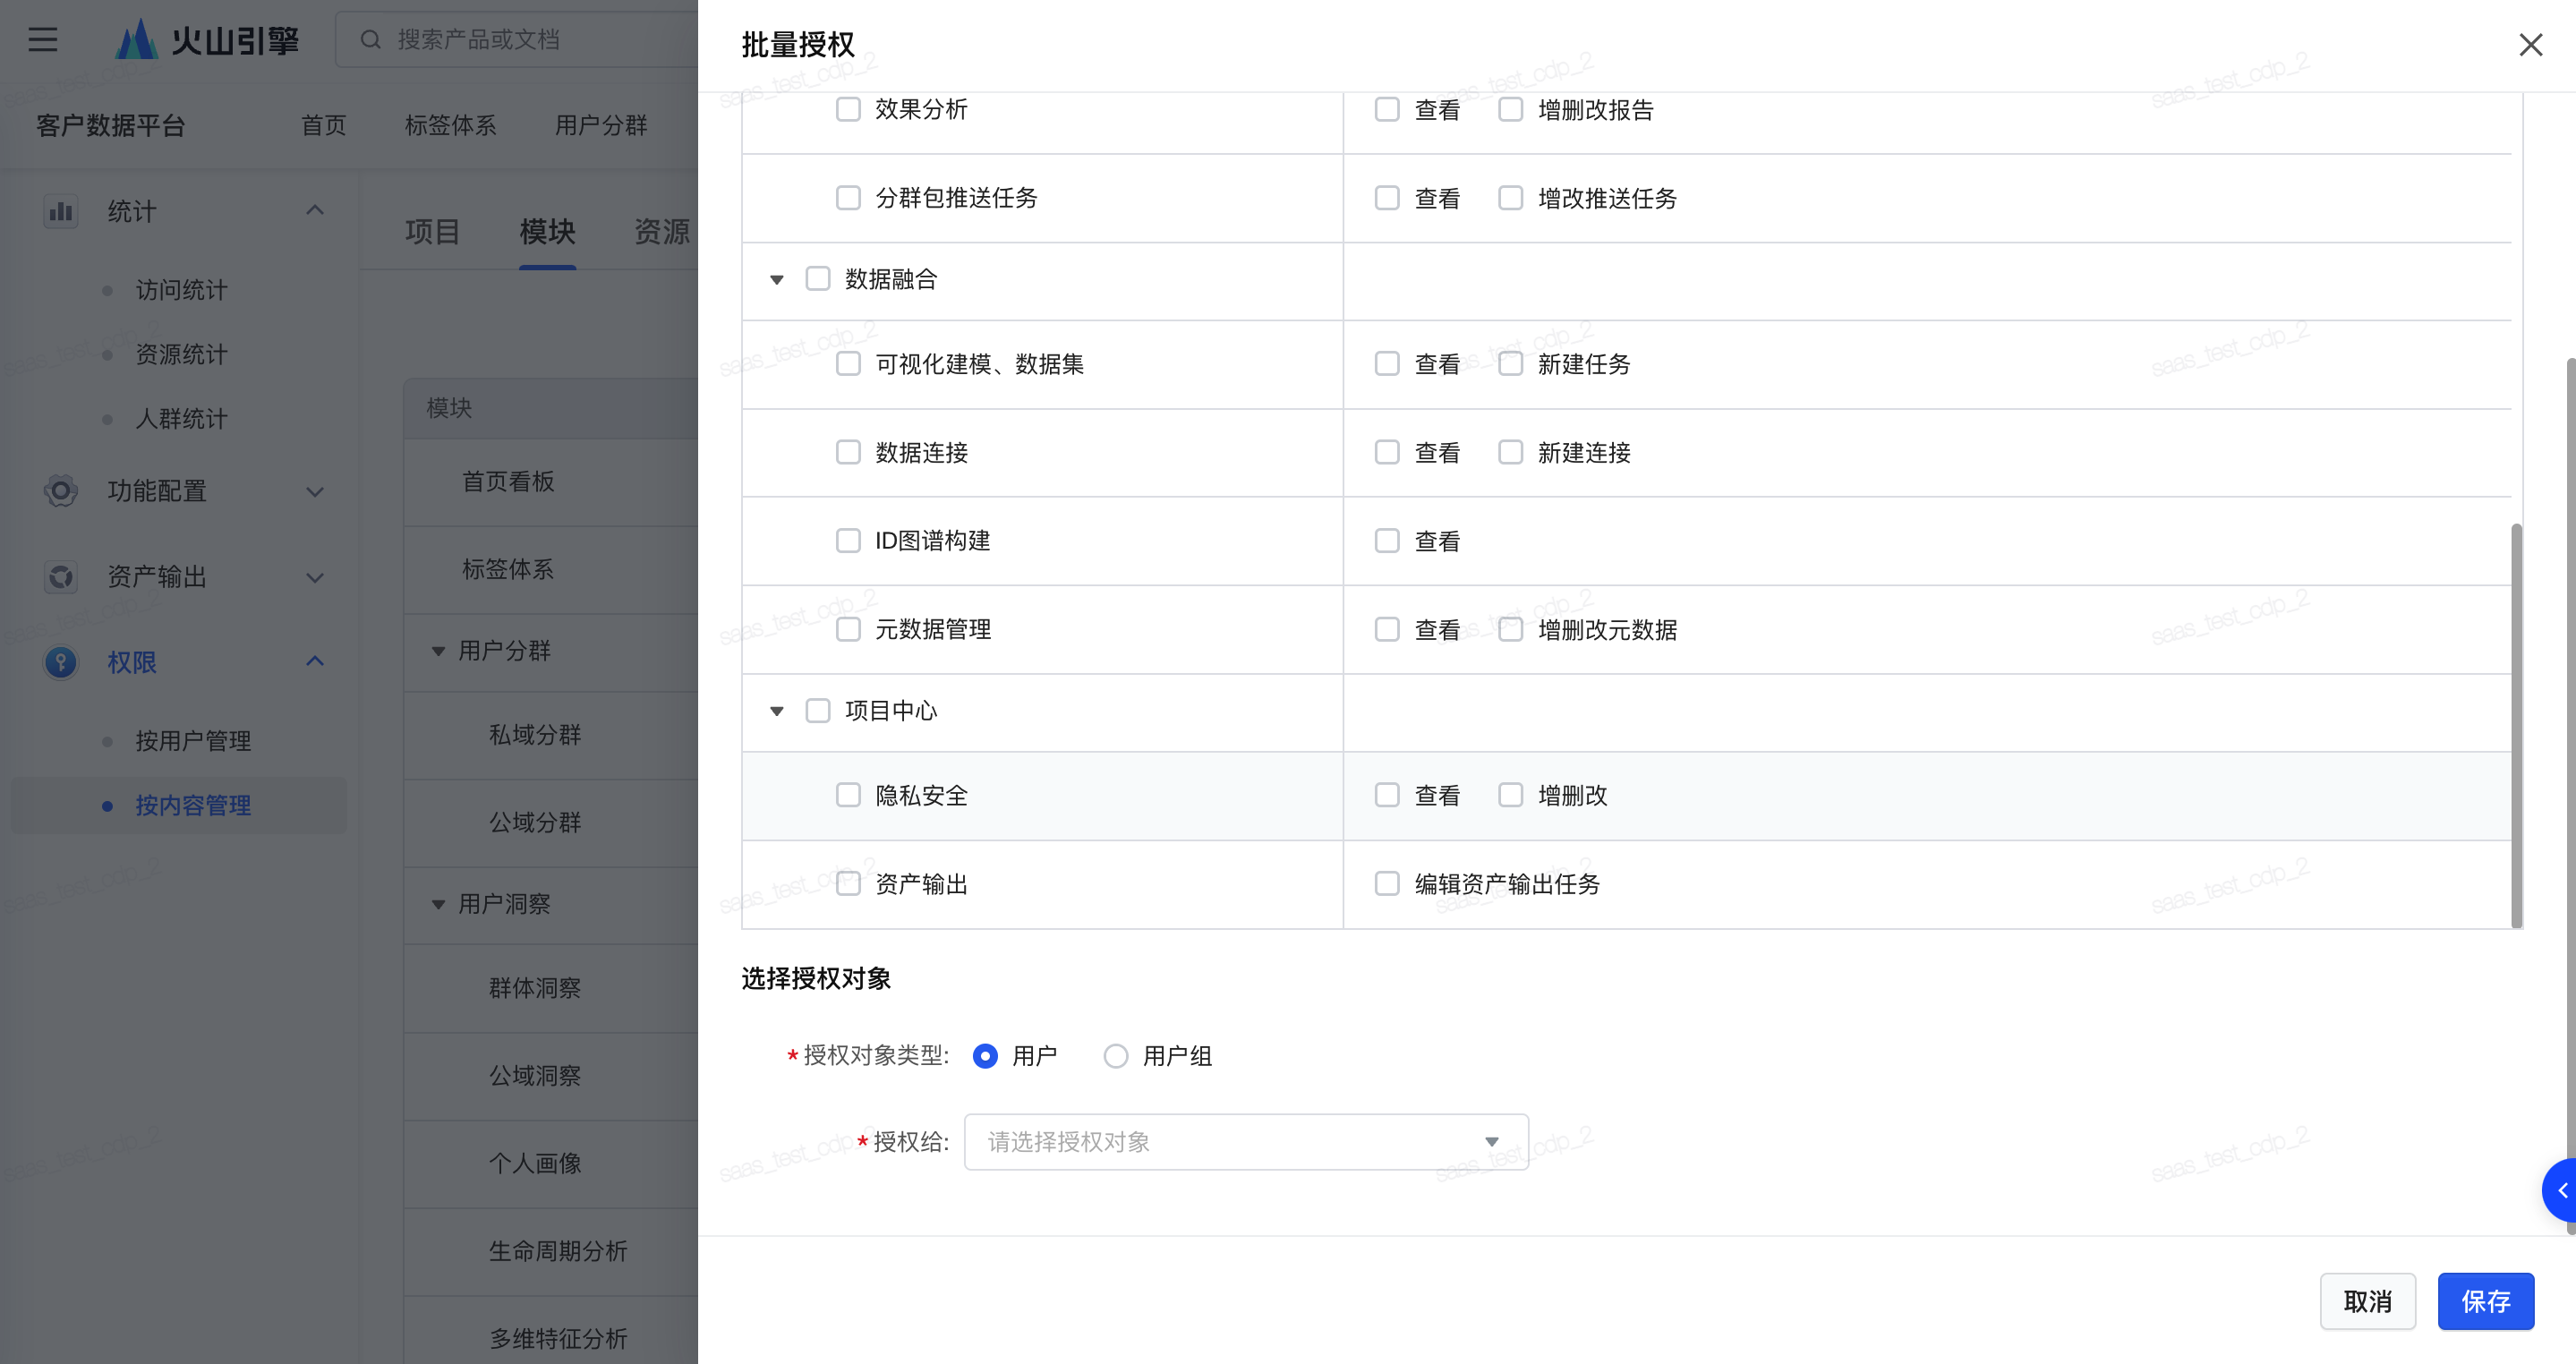The height and width of the screenshot is (1364, 2576).
Task: Check the 分群包推送任务 checkbox
Action: coord(848,198)
